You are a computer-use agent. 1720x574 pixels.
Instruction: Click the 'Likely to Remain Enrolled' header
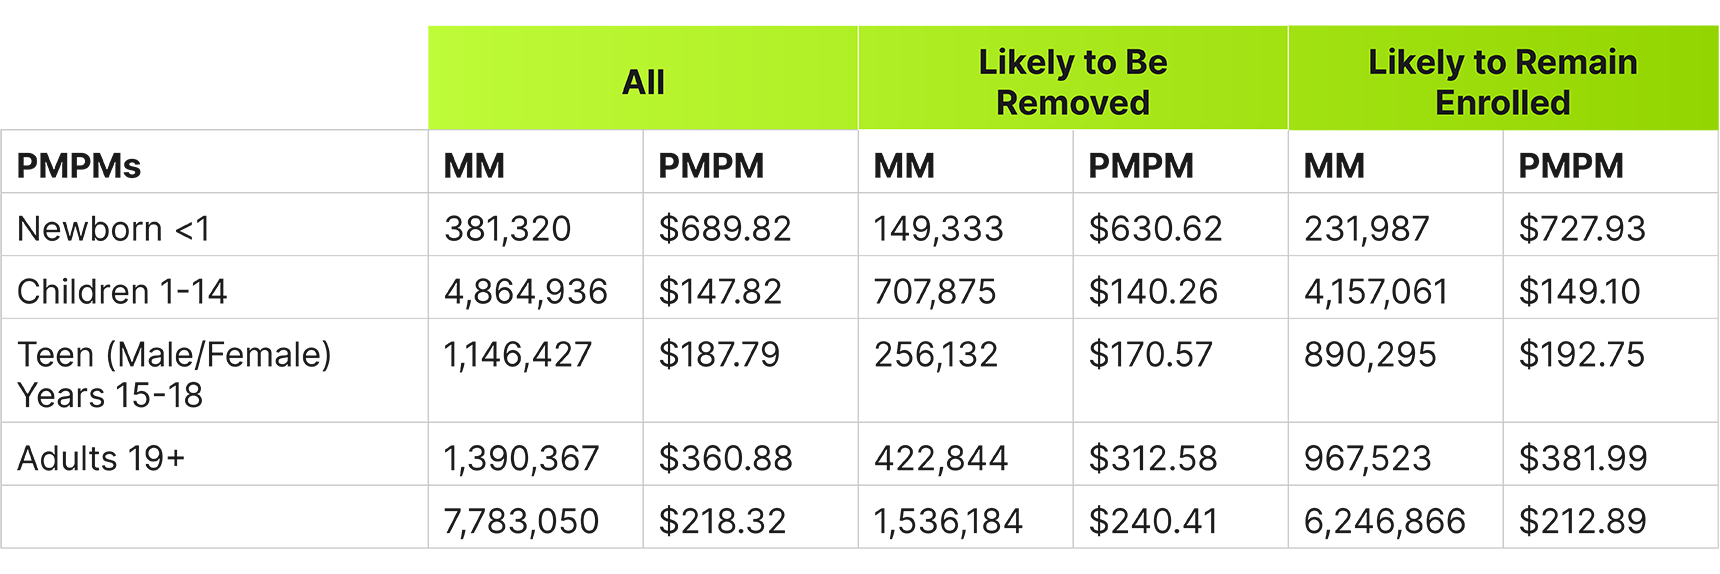tap(1503, 78)
